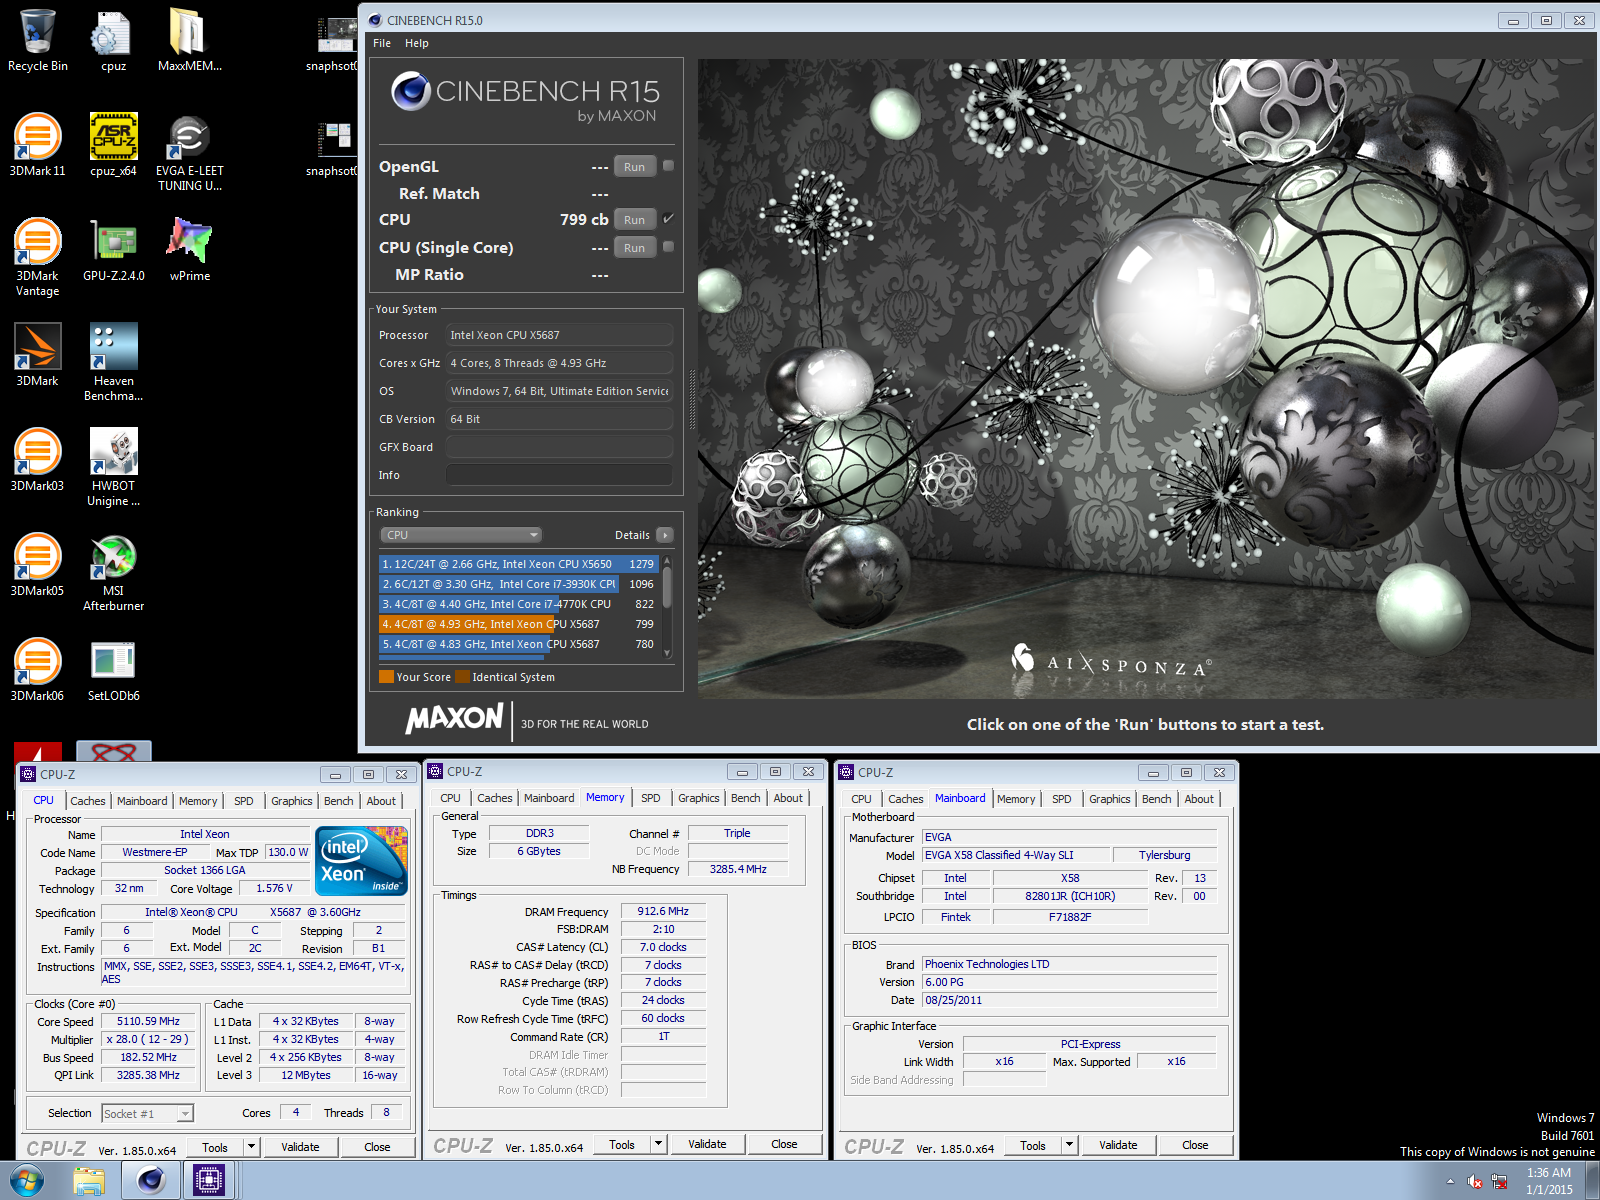This screenshot has width=1600, height=1200.
Task: Click the Windows Start orb
Action: click(27, 1181)
